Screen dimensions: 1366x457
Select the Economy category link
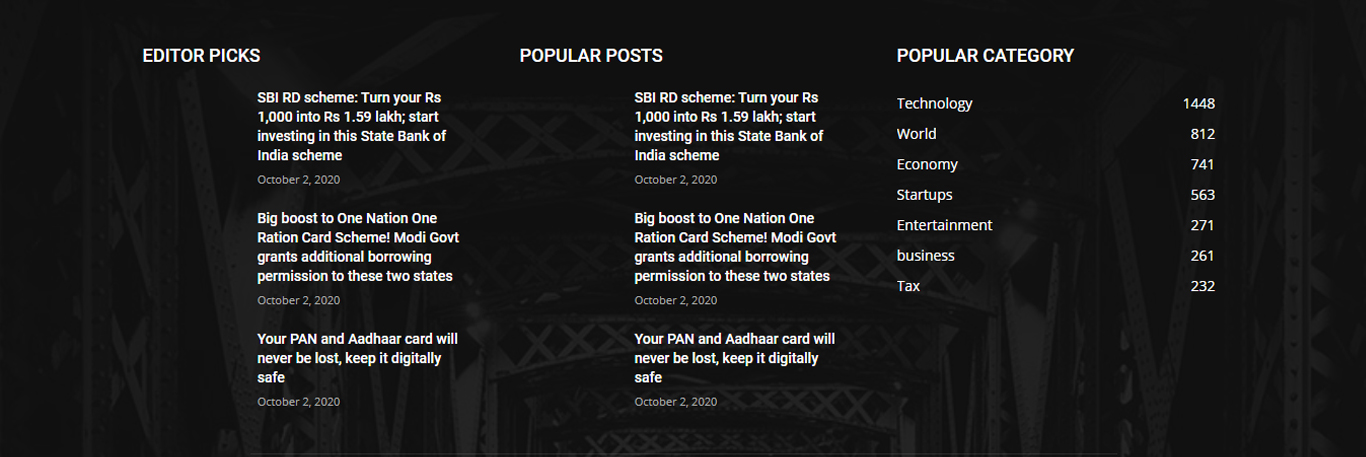pos(927,164)
